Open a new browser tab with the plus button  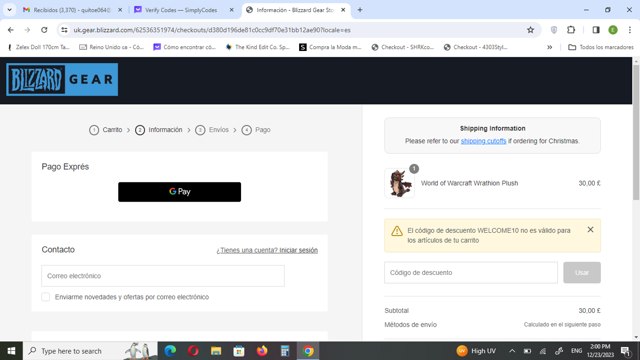[x=360, y=10]
